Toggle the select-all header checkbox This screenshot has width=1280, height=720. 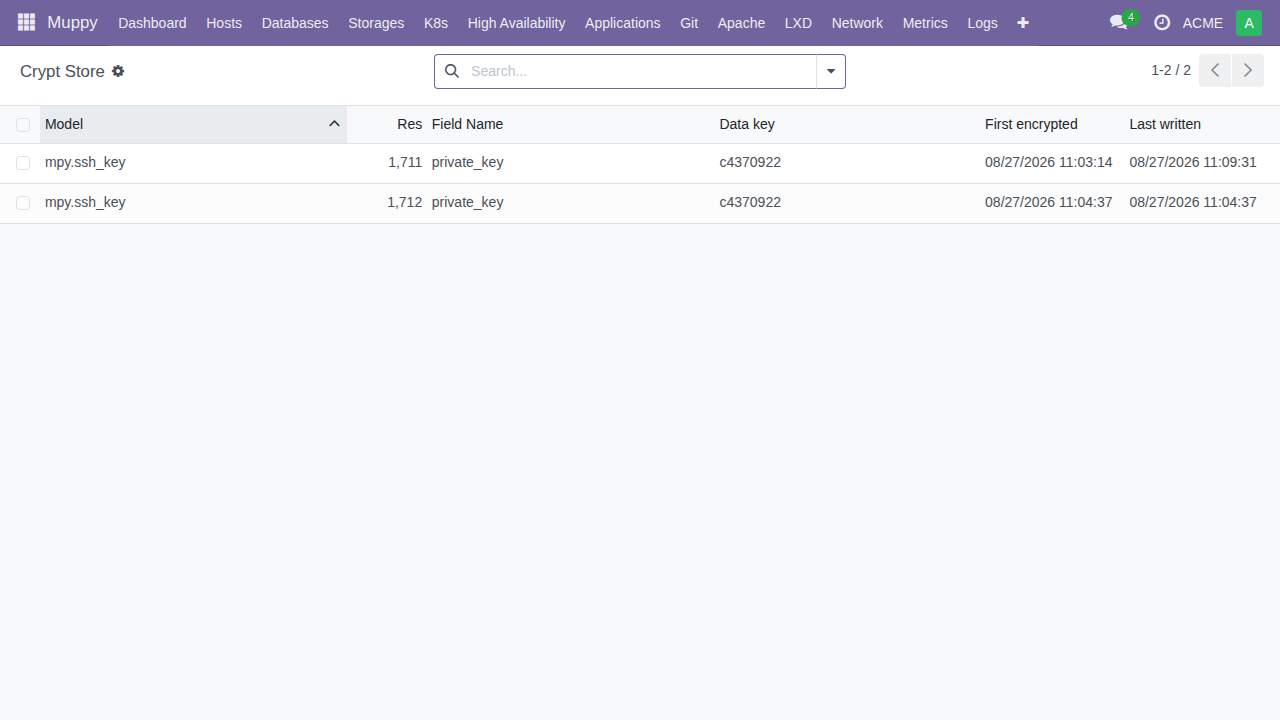point(23,125)
